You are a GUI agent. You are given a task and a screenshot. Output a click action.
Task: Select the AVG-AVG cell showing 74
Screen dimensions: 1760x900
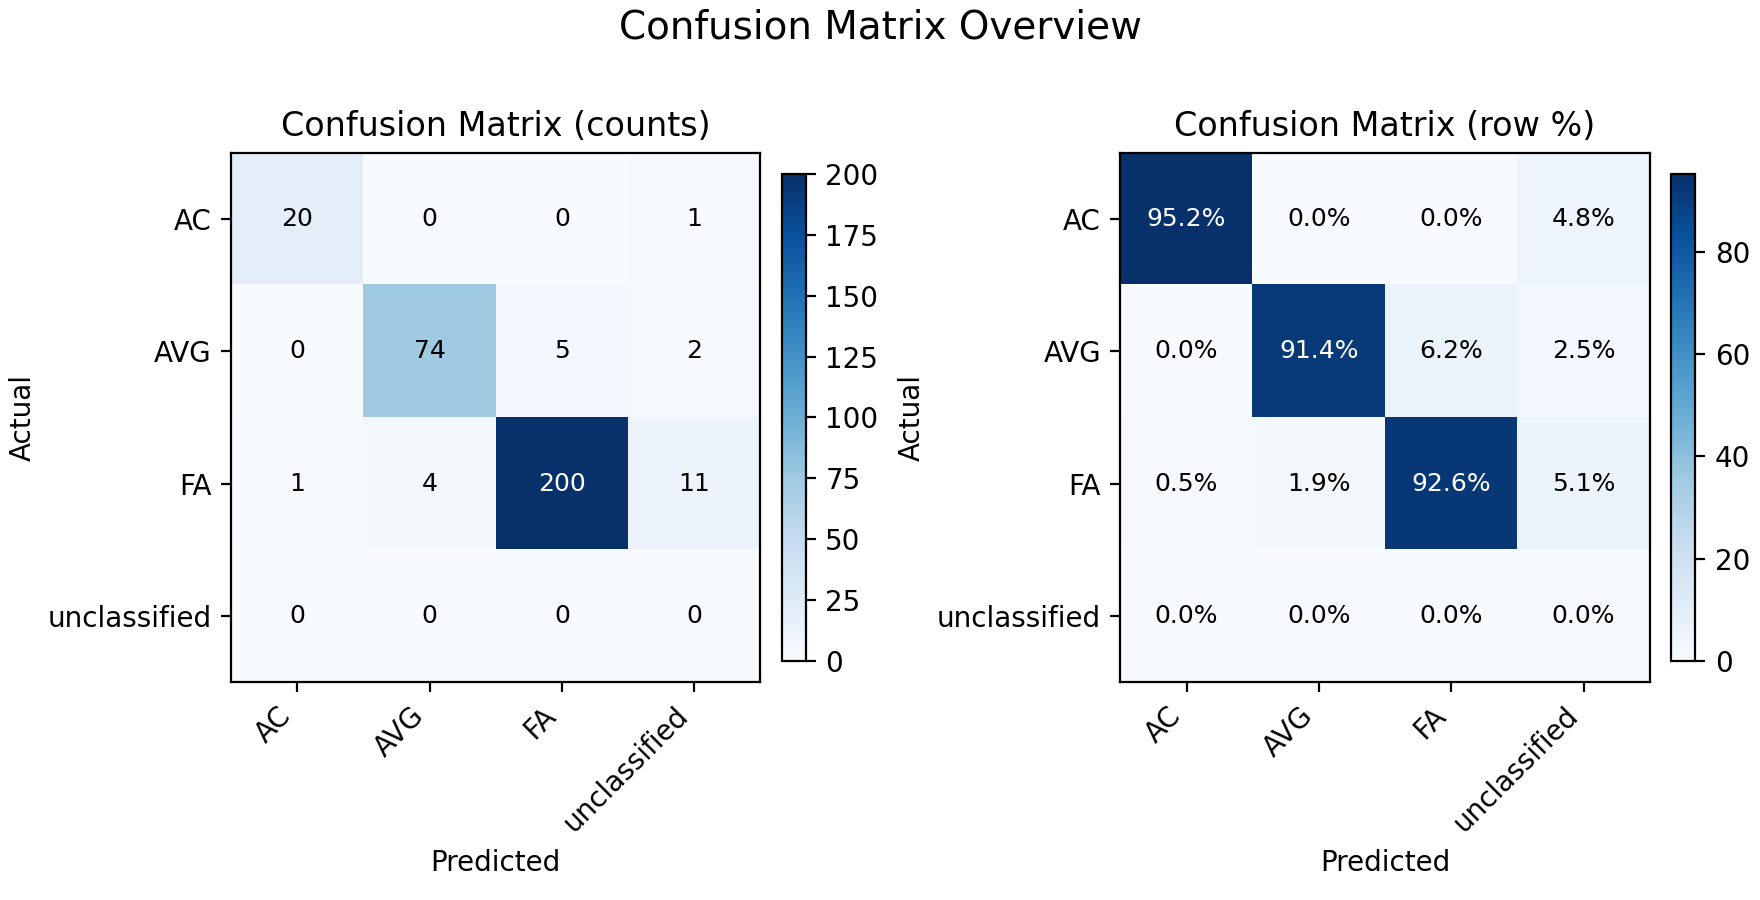point(430,350)
